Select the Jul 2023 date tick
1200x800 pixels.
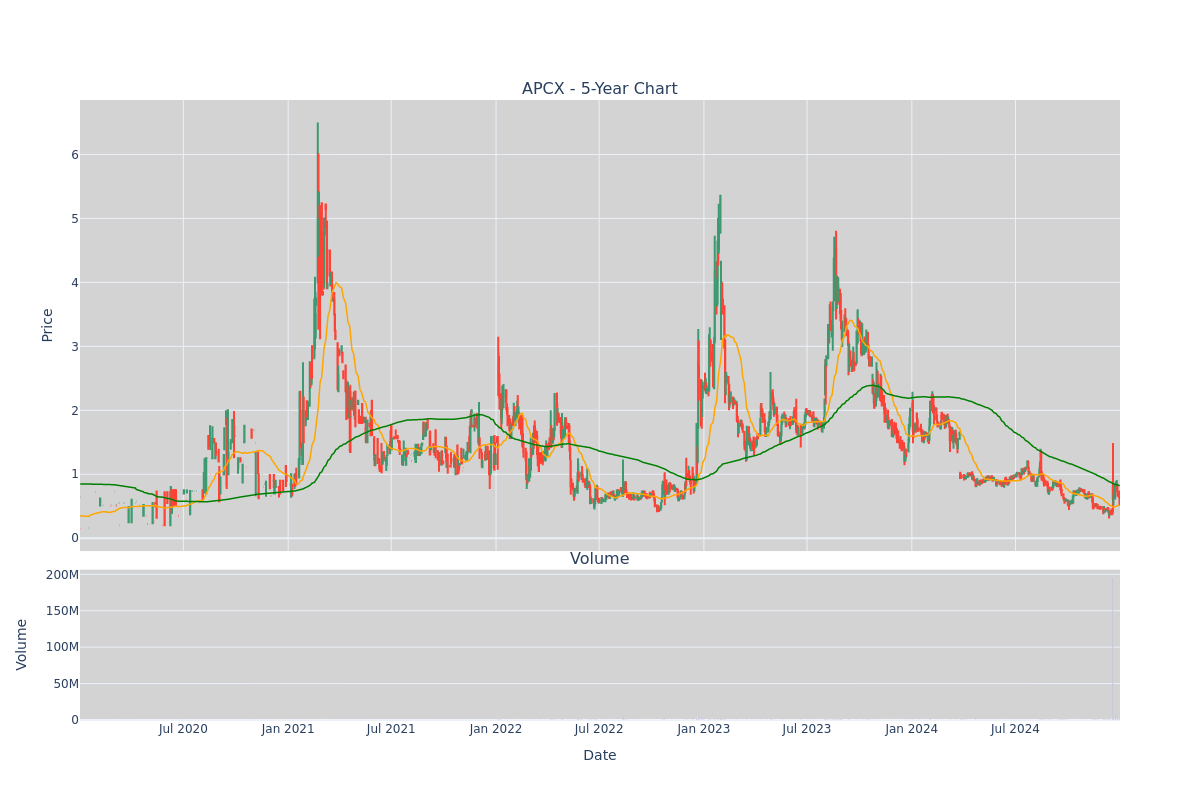pyautogui.click(x=807, y=729)
